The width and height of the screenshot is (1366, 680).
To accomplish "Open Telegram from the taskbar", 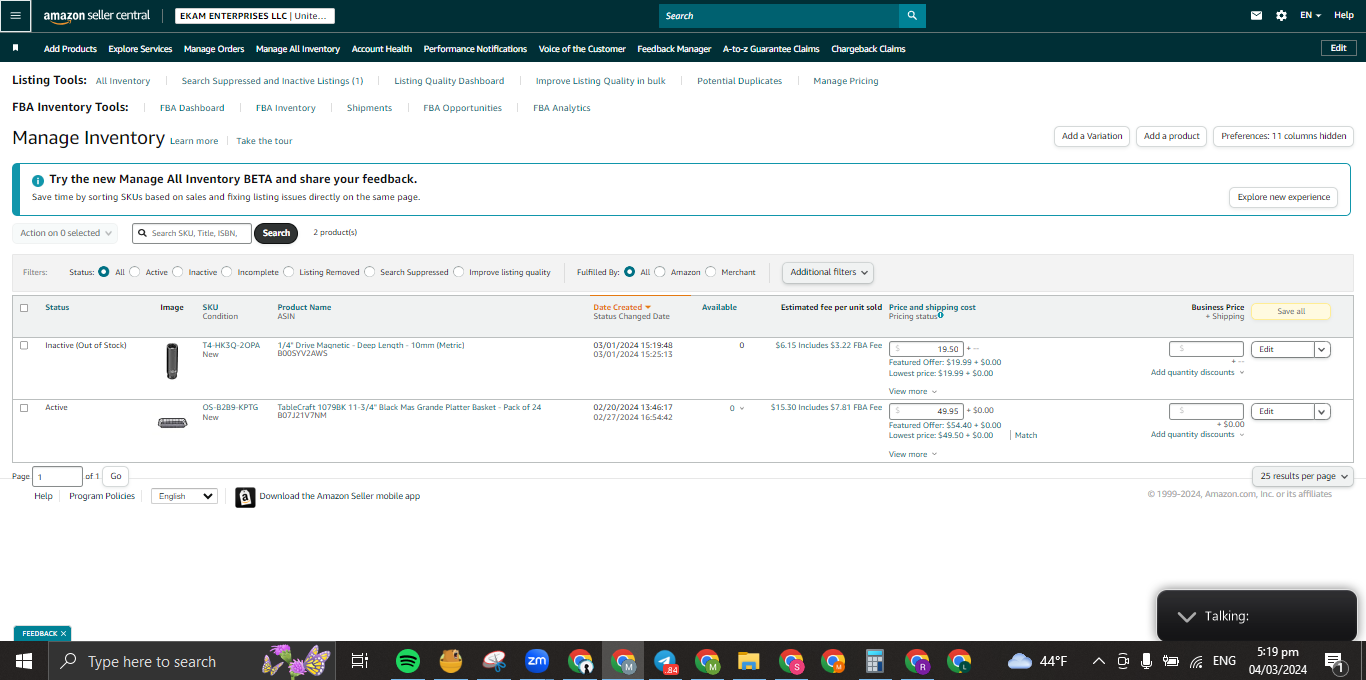I will tap(666, 661).
